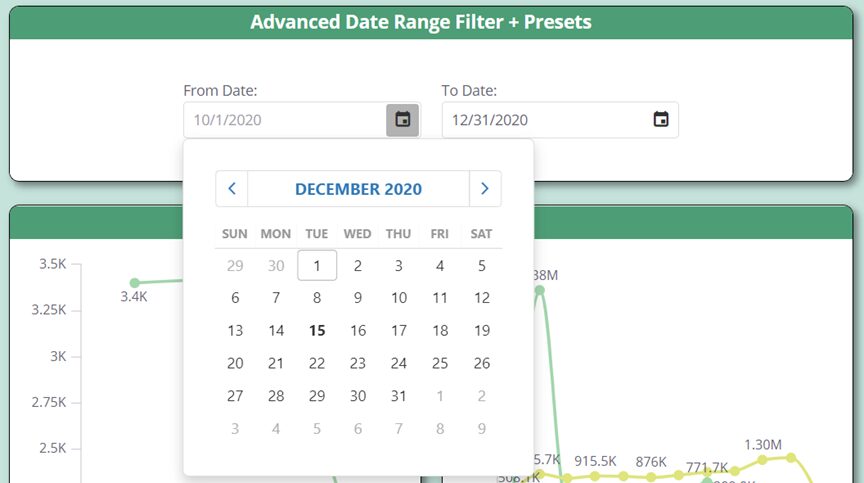
Task: Select December 9 in the calendar
Action: (x=358, y=298)
